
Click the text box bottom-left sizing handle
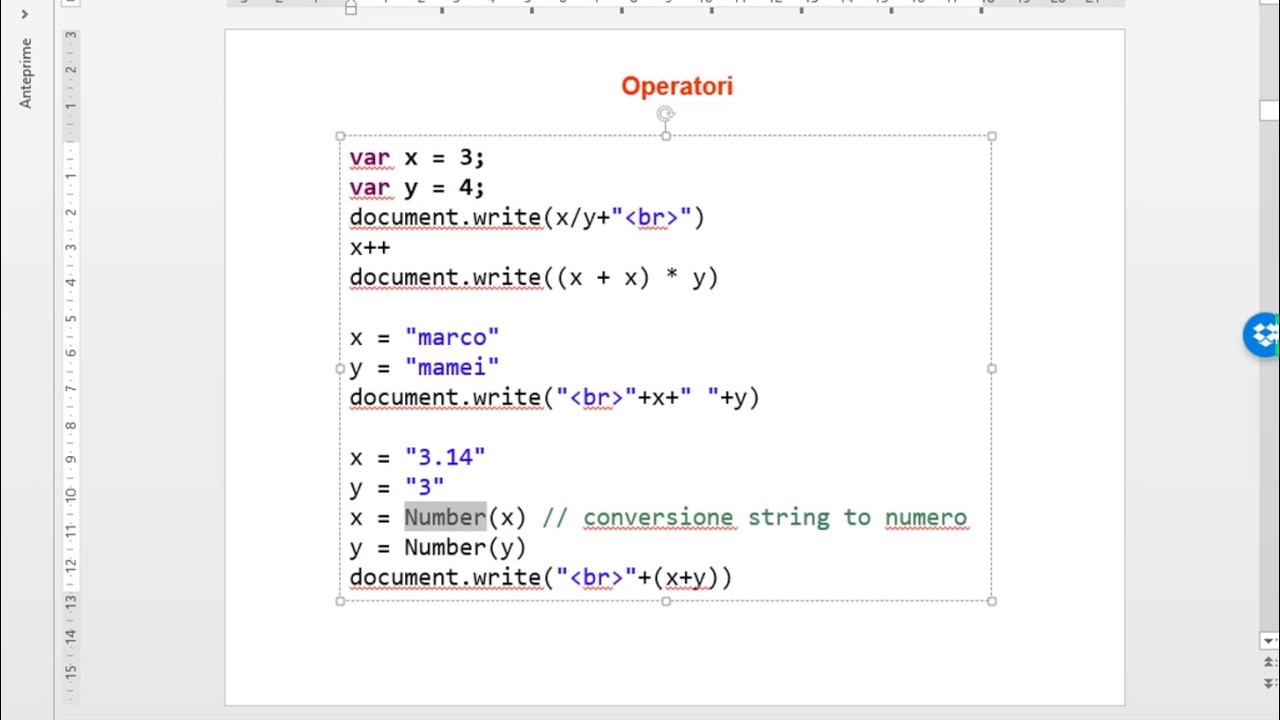[340, 601]
